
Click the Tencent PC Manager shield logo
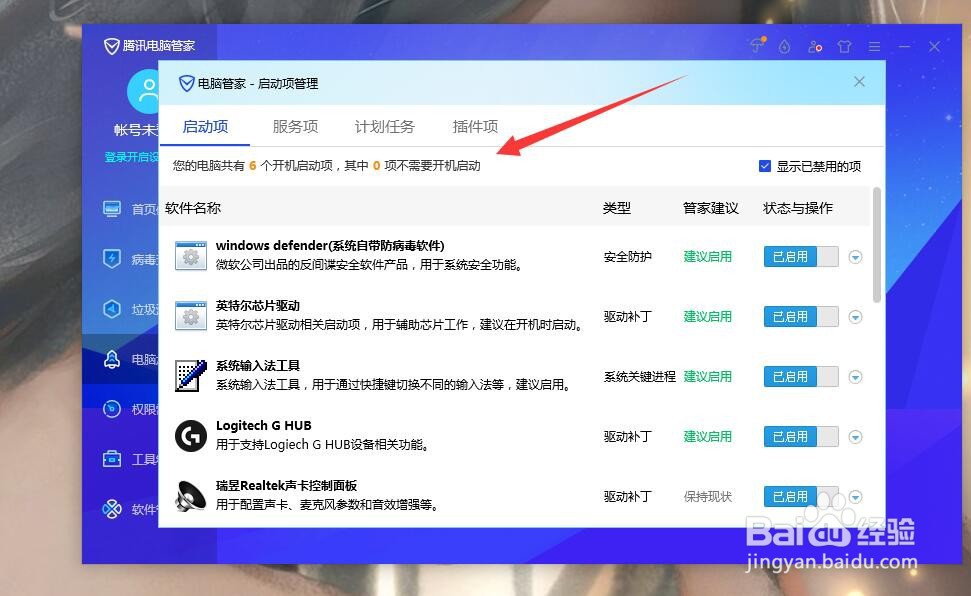tap(111, 46)
